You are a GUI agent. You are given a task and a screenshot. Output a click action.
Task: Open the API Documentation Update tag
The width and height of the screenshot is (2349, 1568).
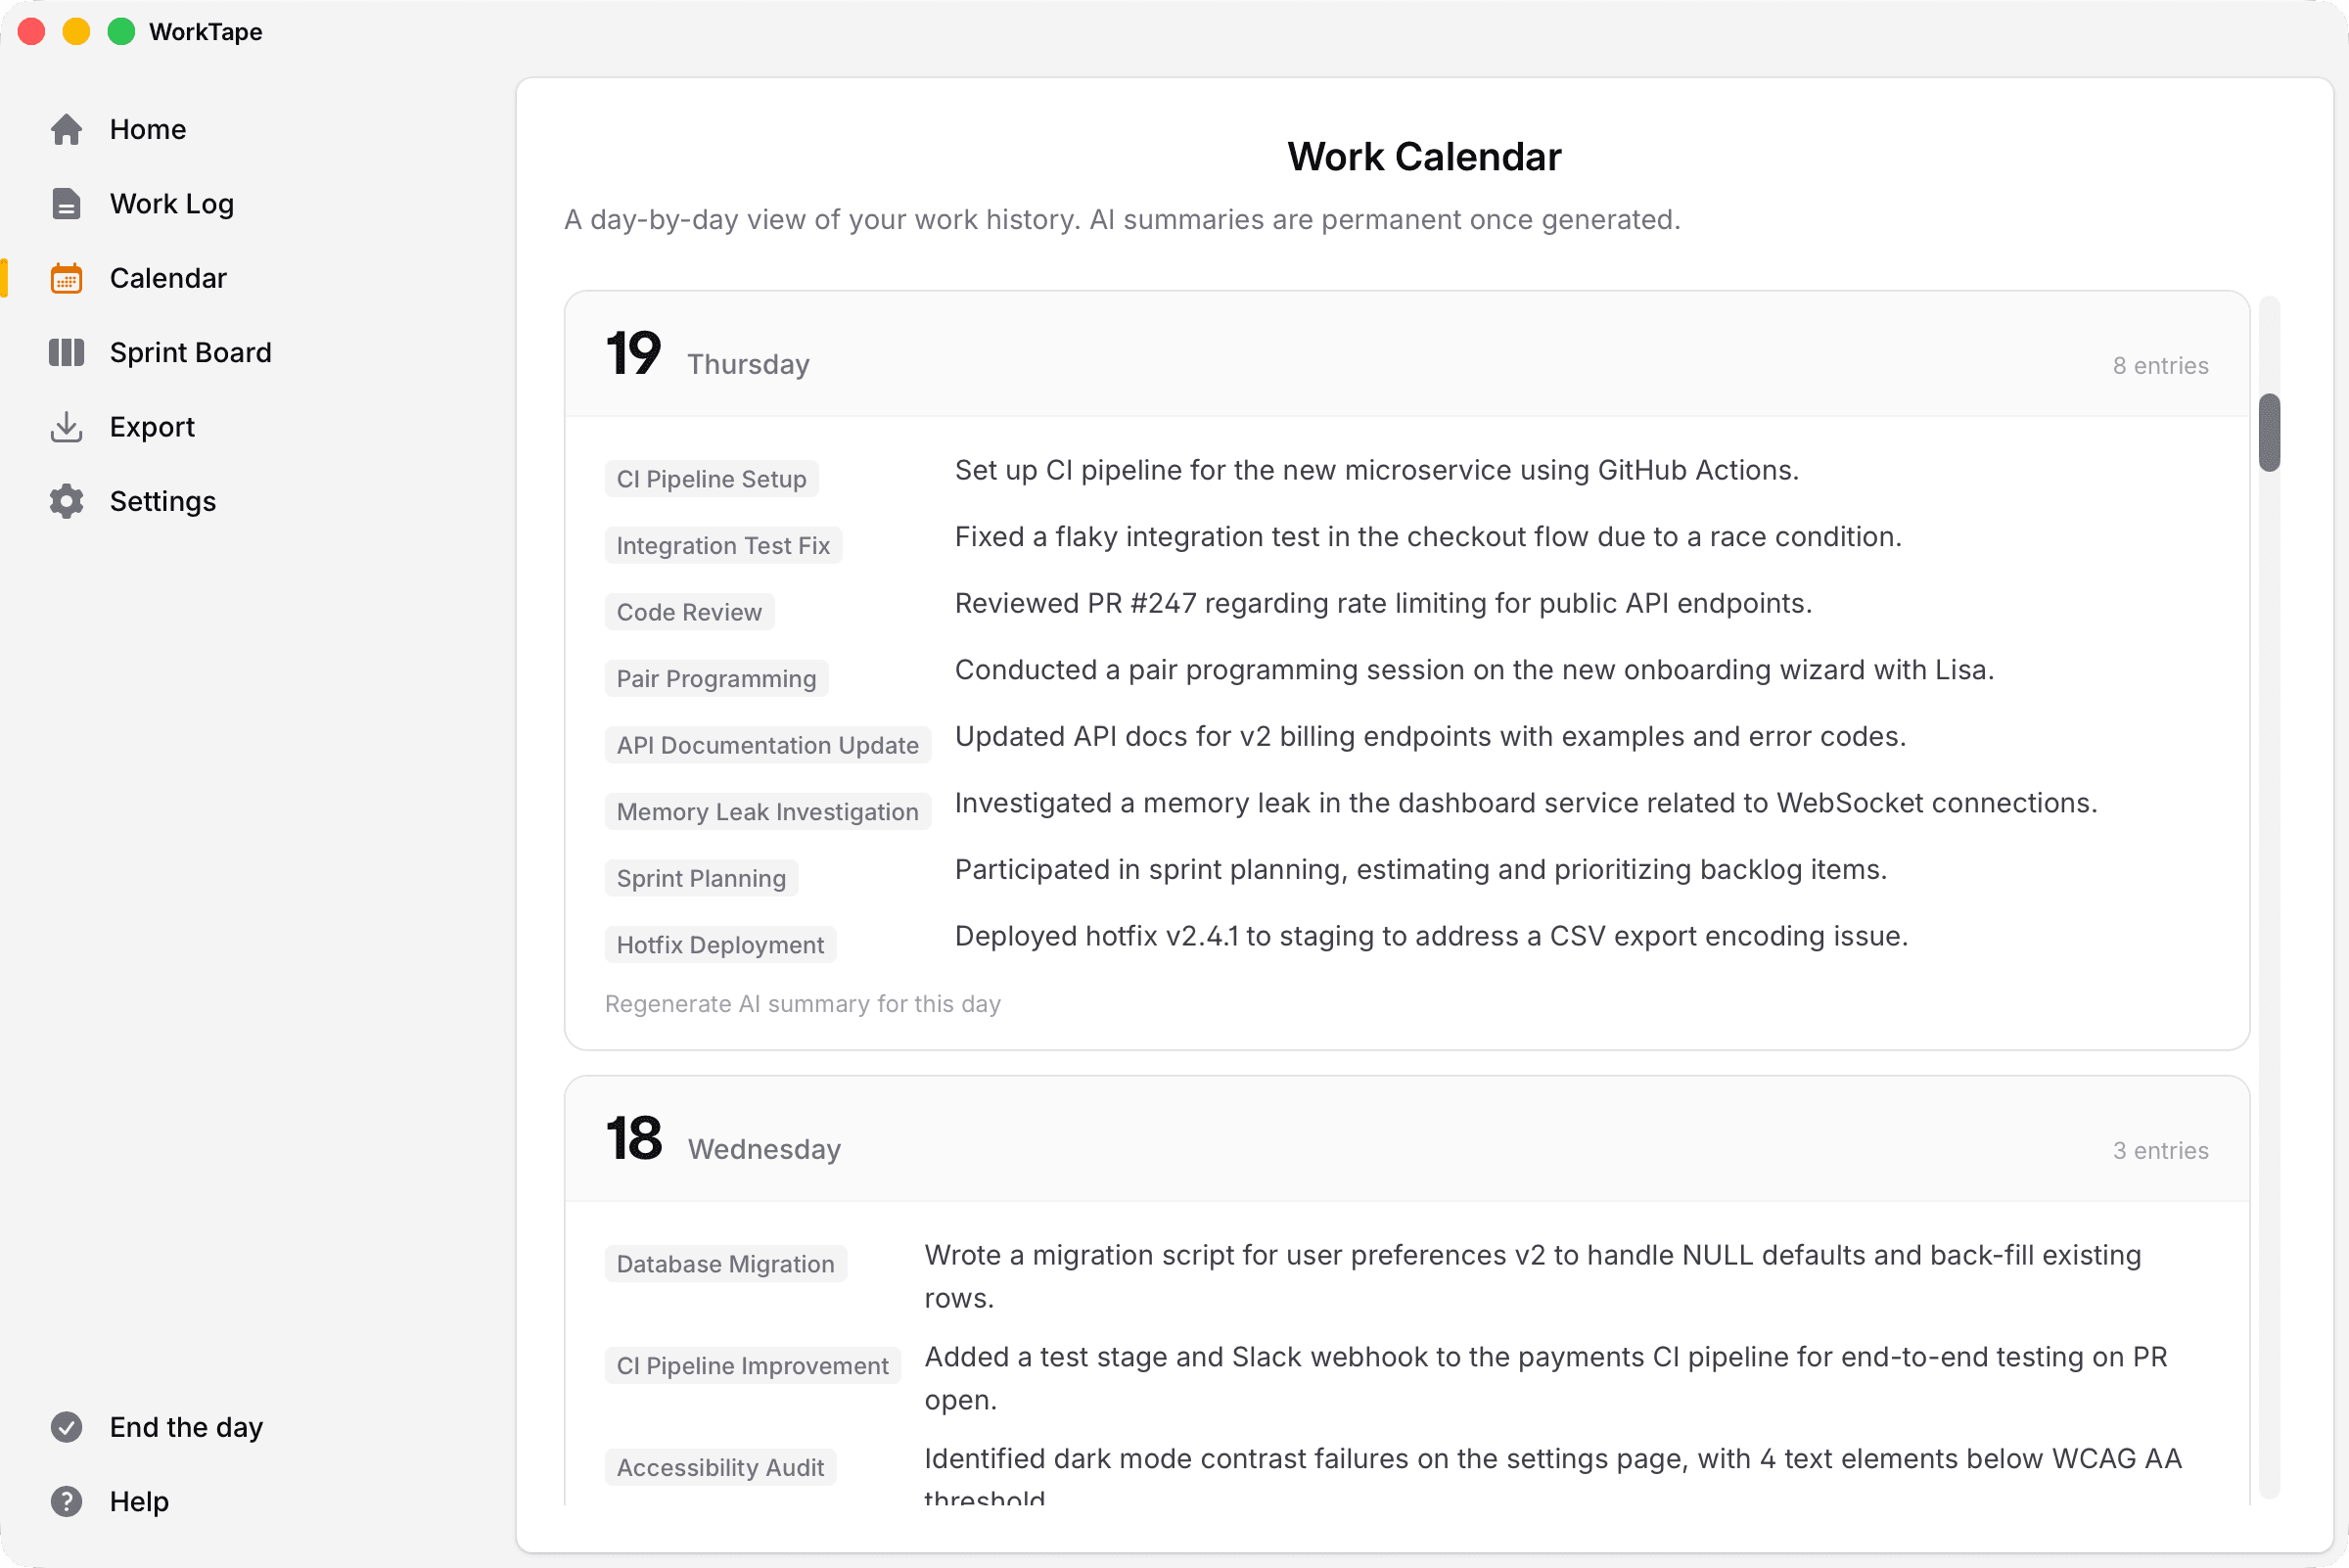click(x=768, y=745)
